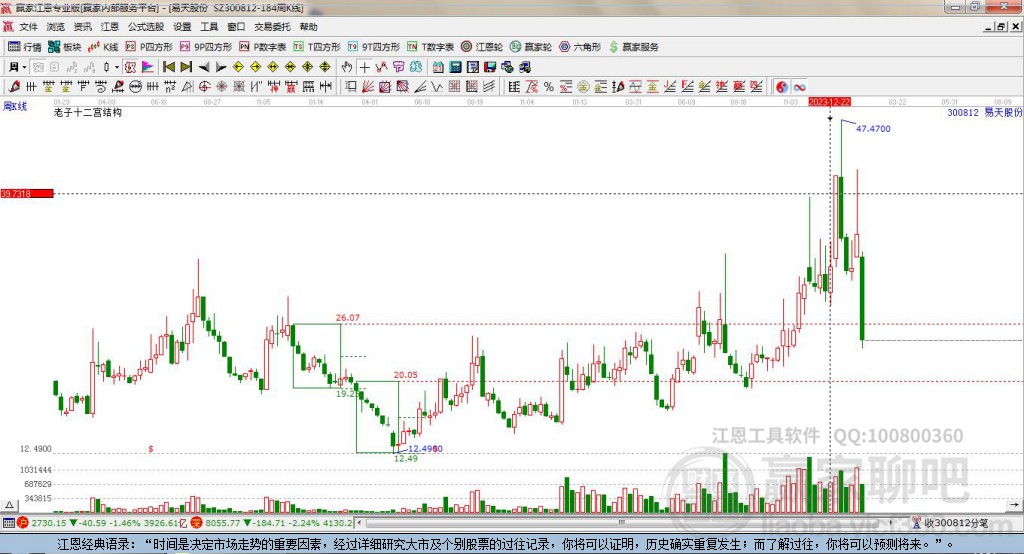Open the 江恩 menu
1024x554 pixels.
click(110, 27)
